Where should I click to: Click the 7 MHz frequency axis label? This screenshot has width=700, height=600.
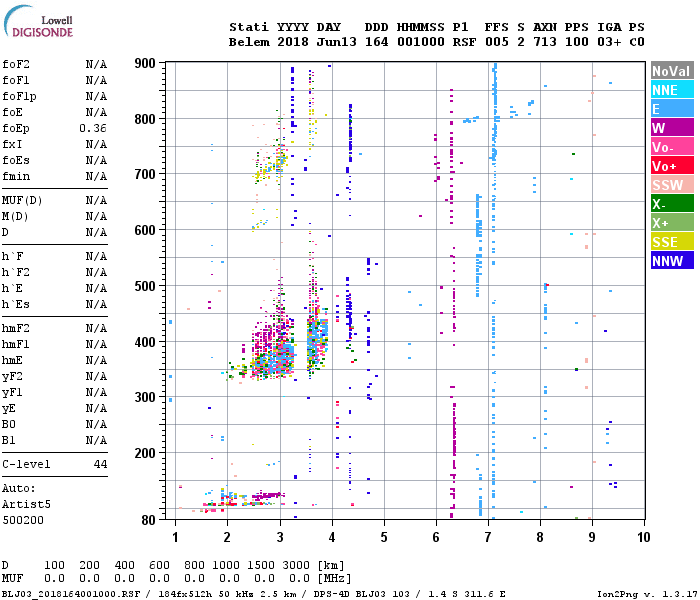tap(488, 537)
